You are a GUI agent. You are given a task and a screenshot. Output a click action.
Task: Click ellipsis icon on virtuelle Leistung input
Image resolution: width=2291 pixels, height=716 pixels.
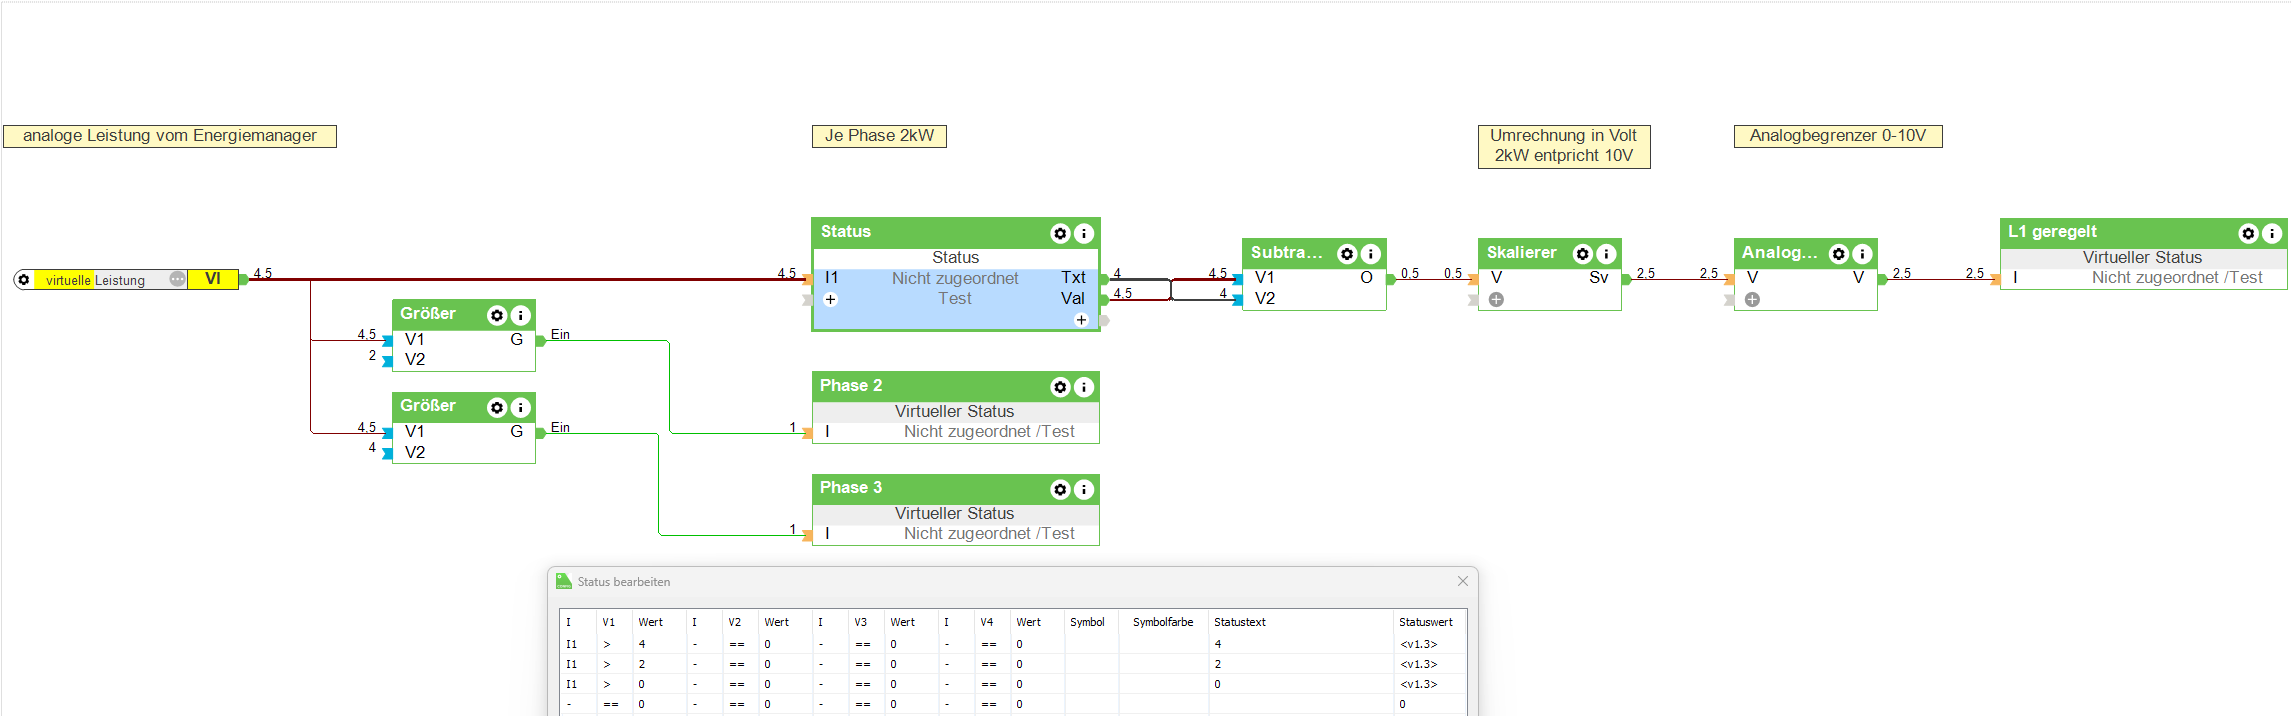[177, 279]
